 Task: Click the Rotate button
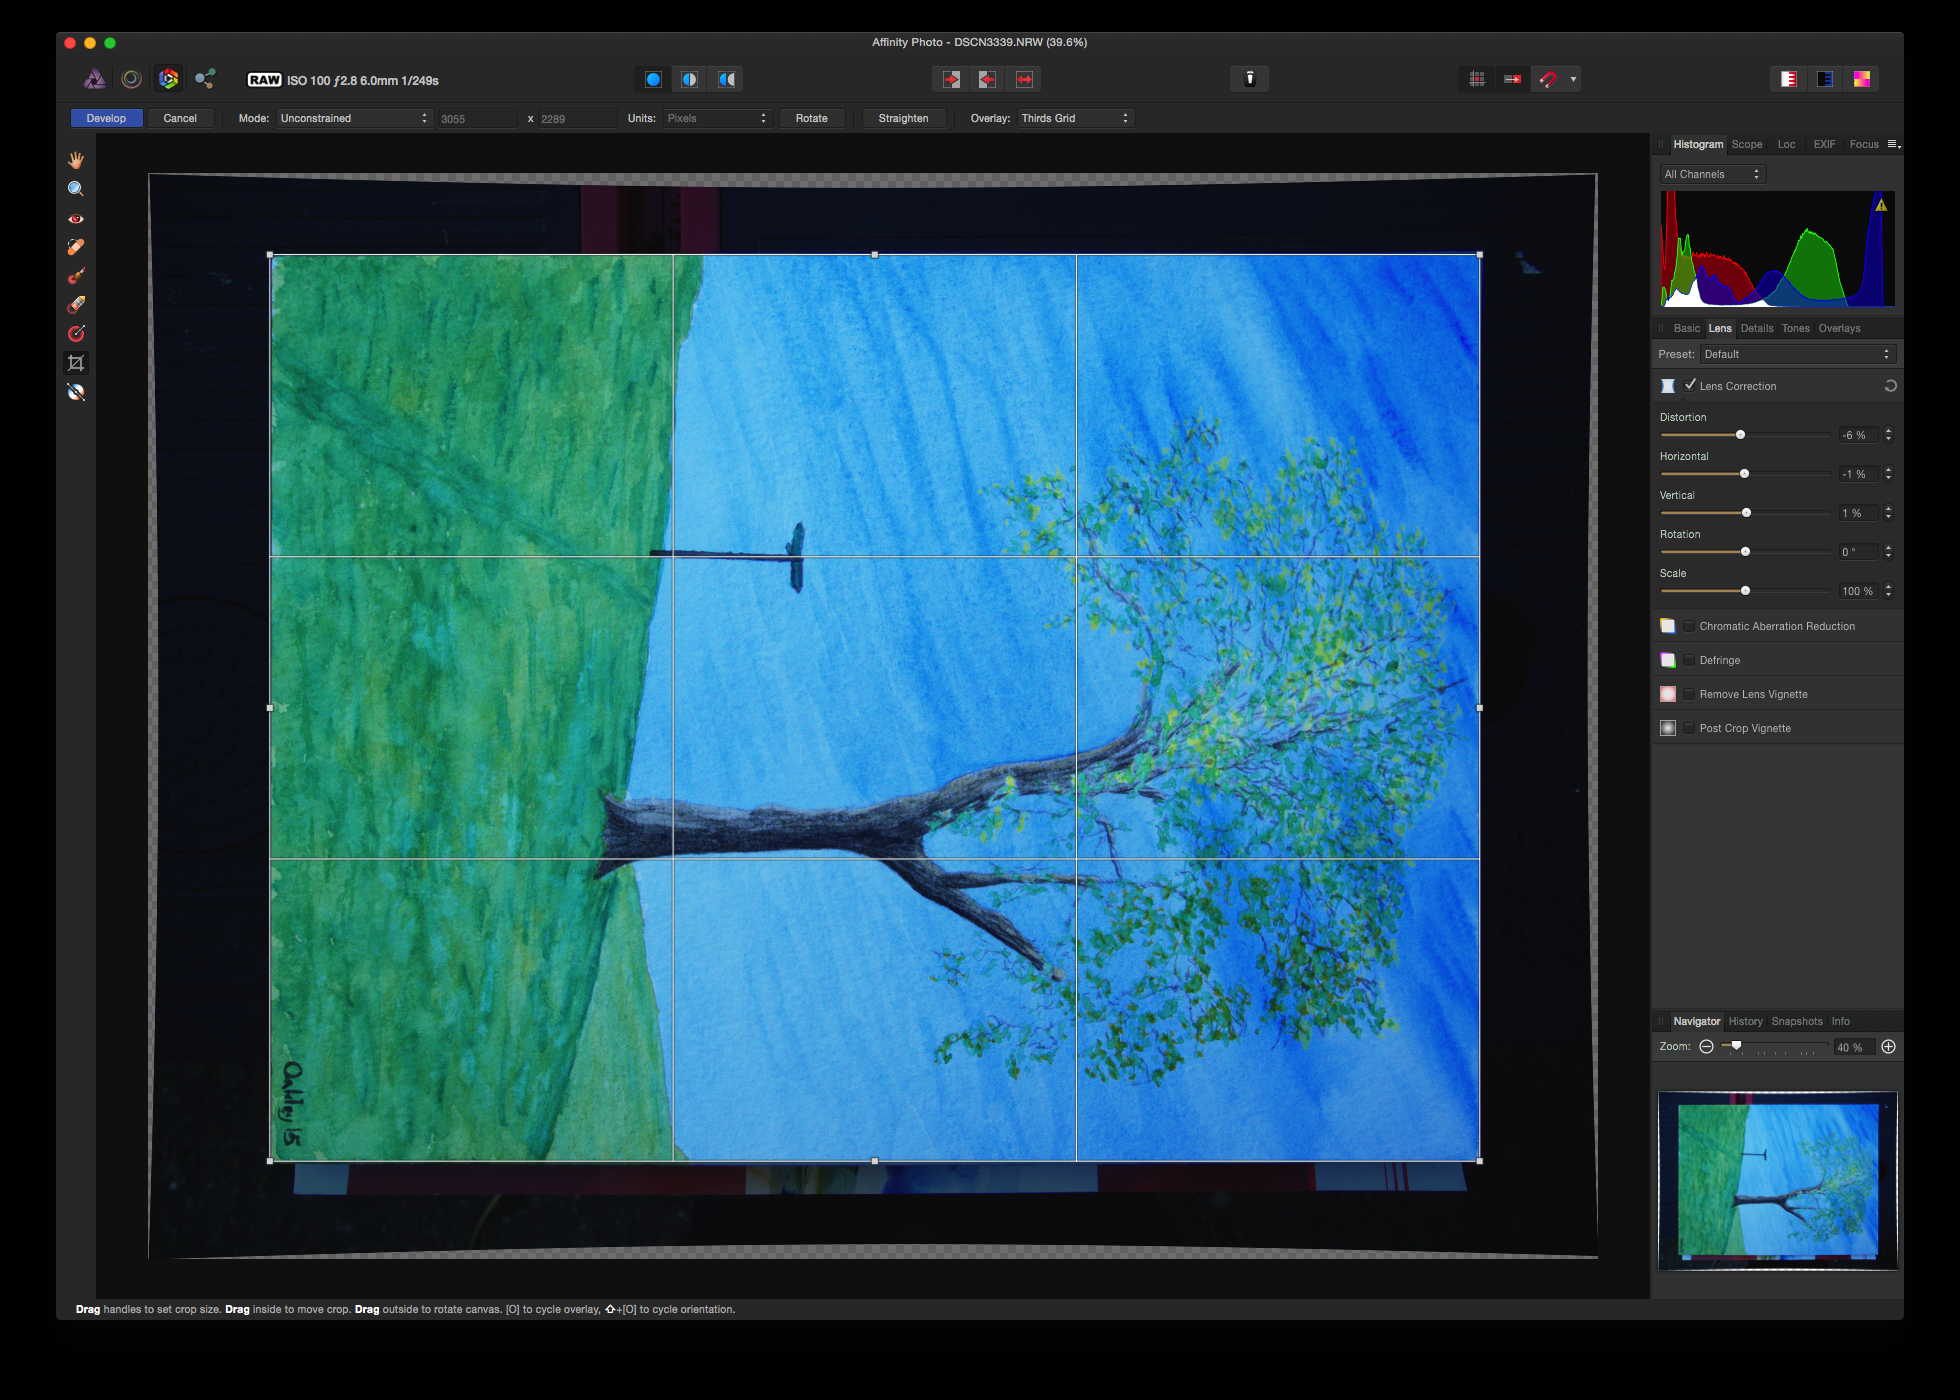point(812,118)
